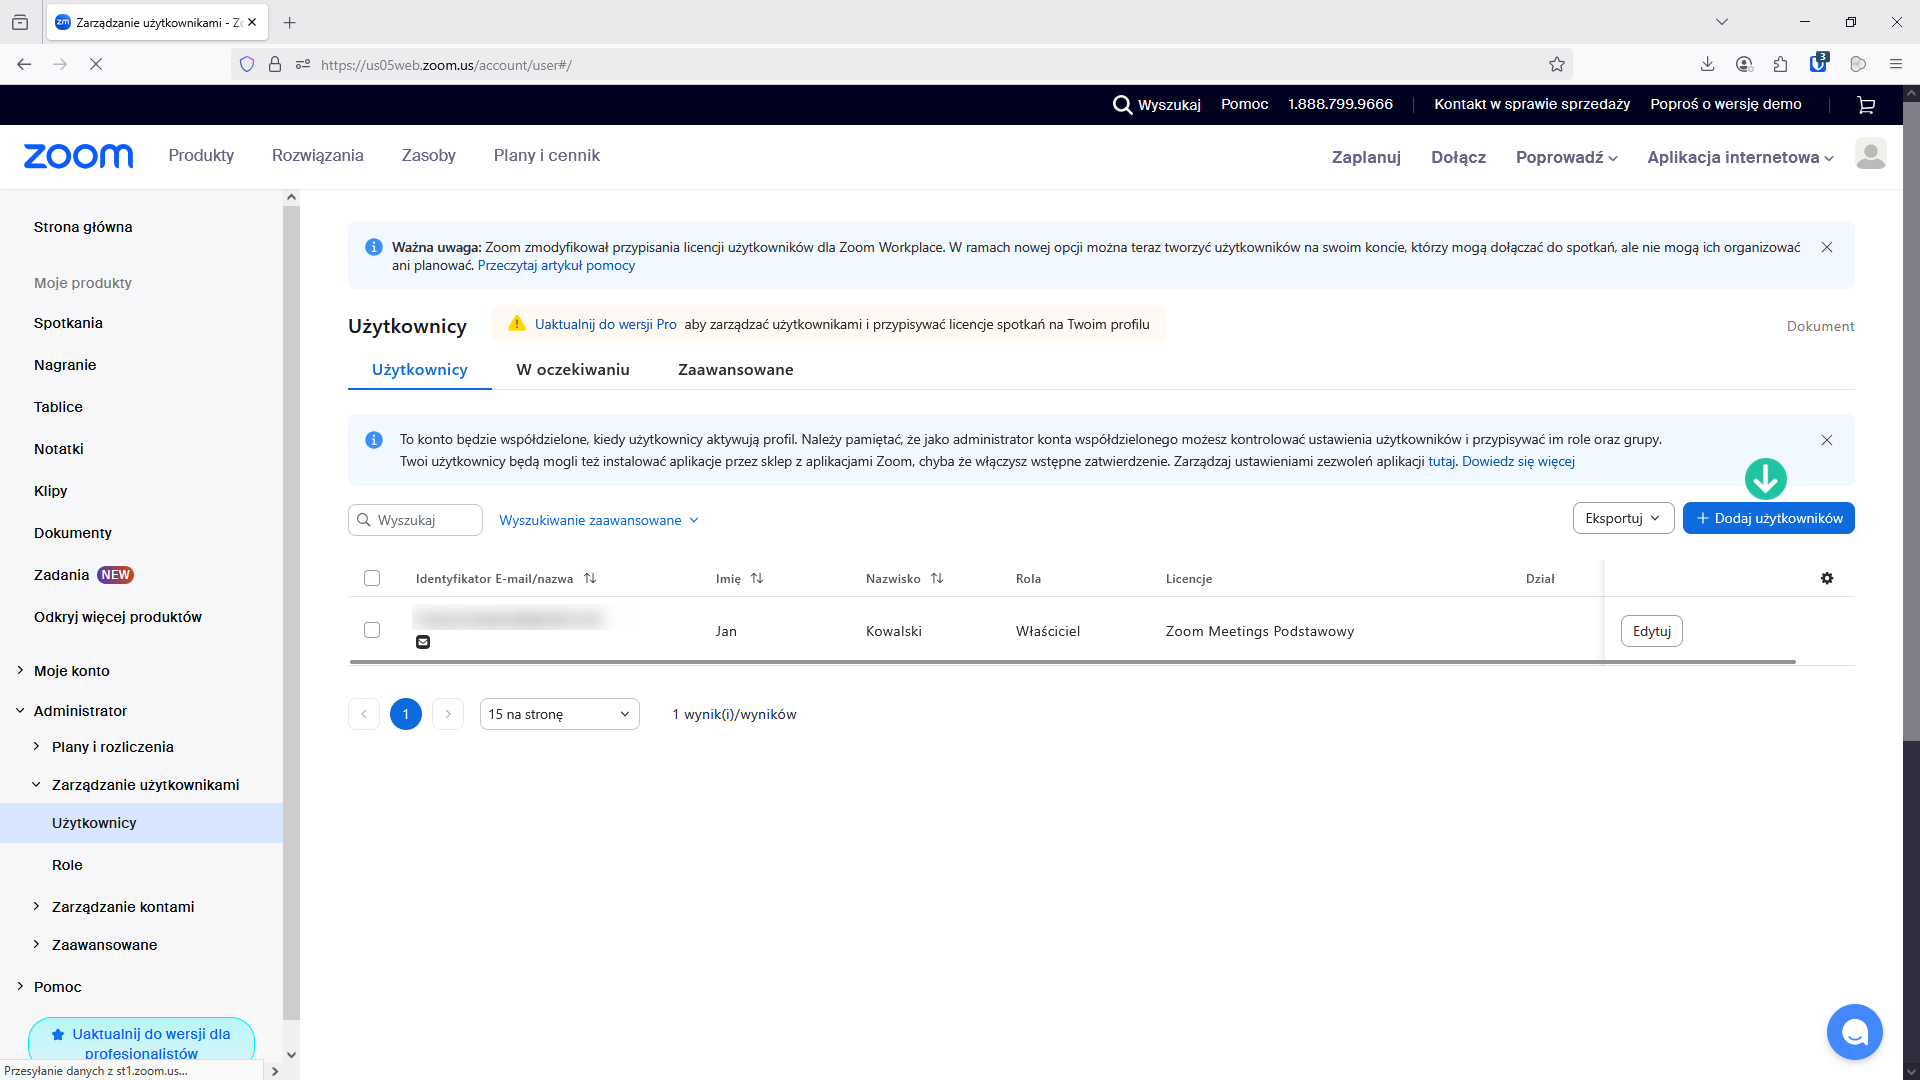Go to next results page arrow

point(448,714)
